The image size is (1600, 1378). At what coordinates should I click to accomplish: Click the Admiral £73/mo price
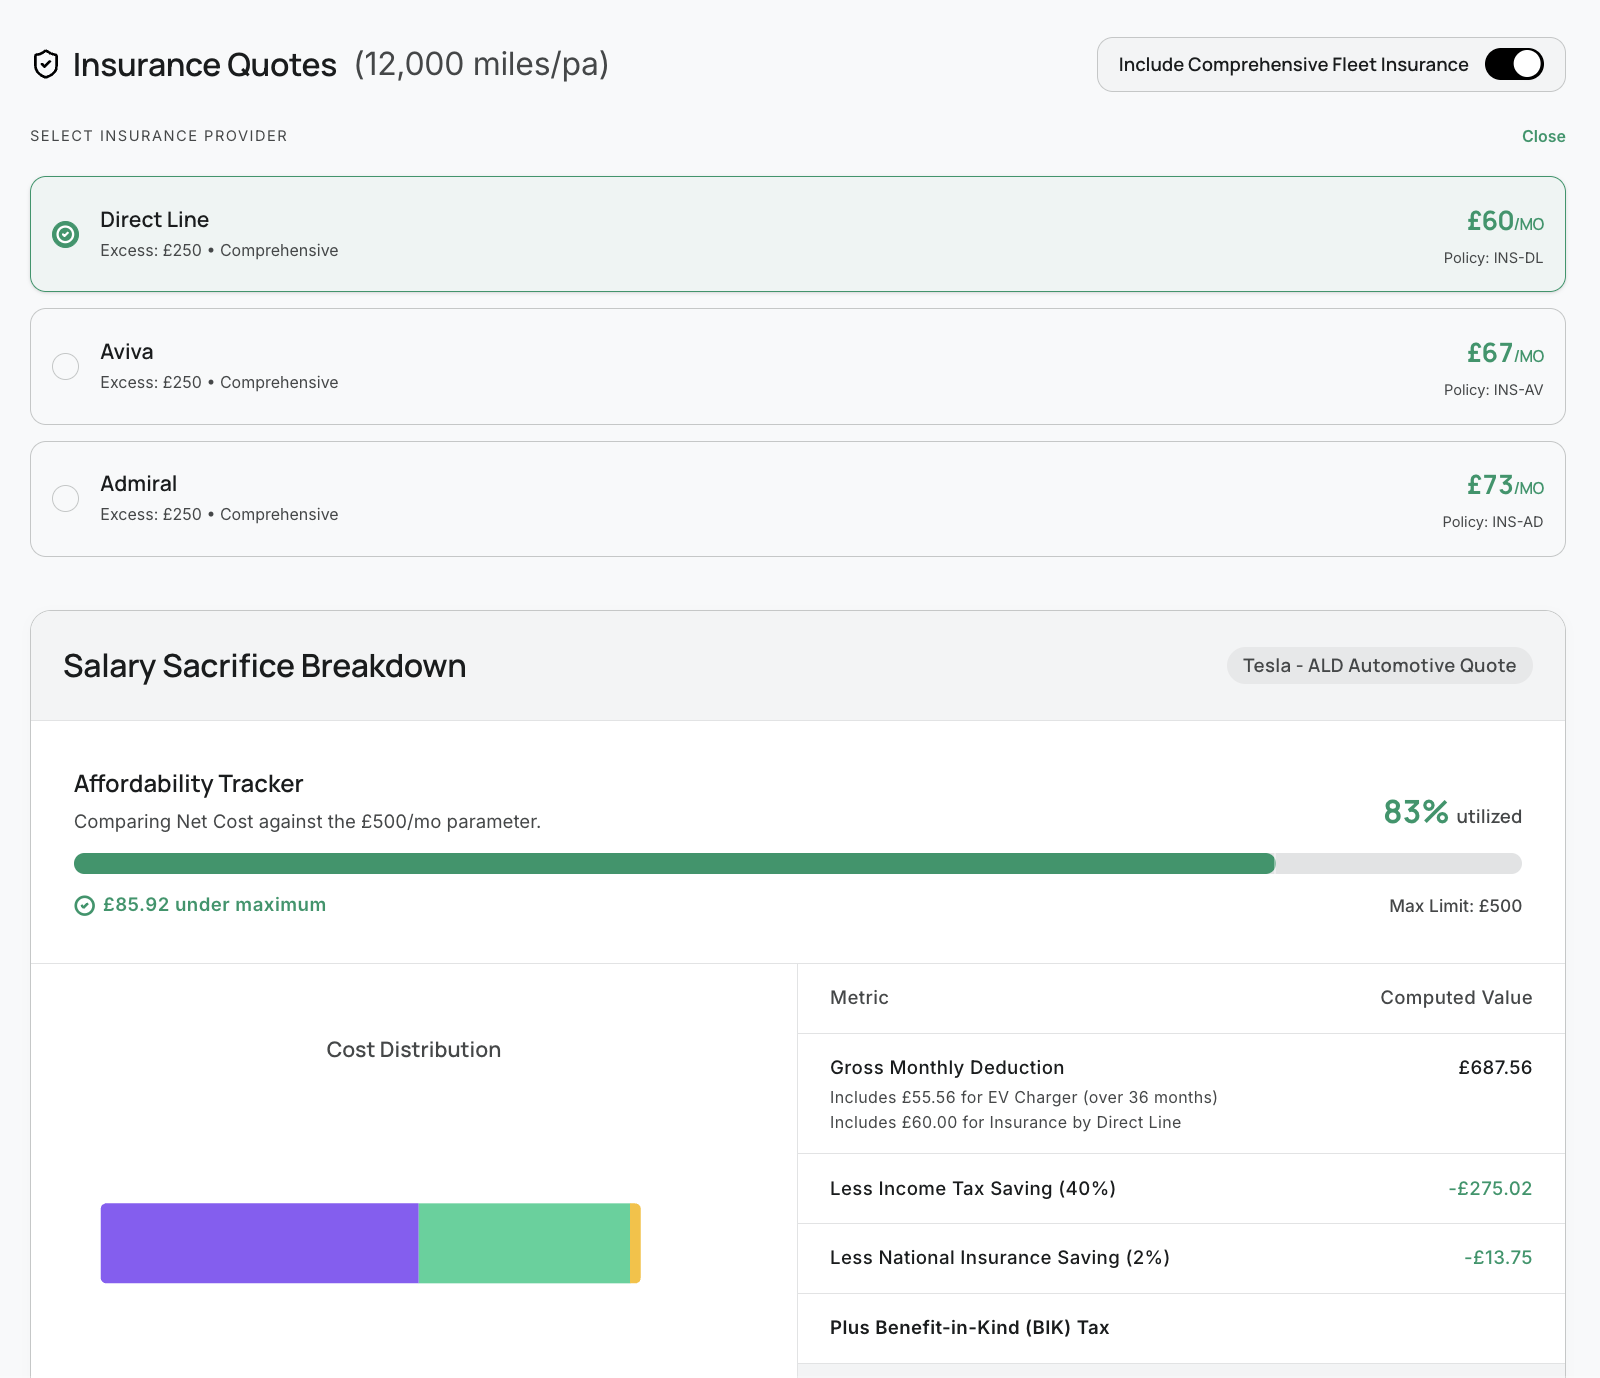1505,486
